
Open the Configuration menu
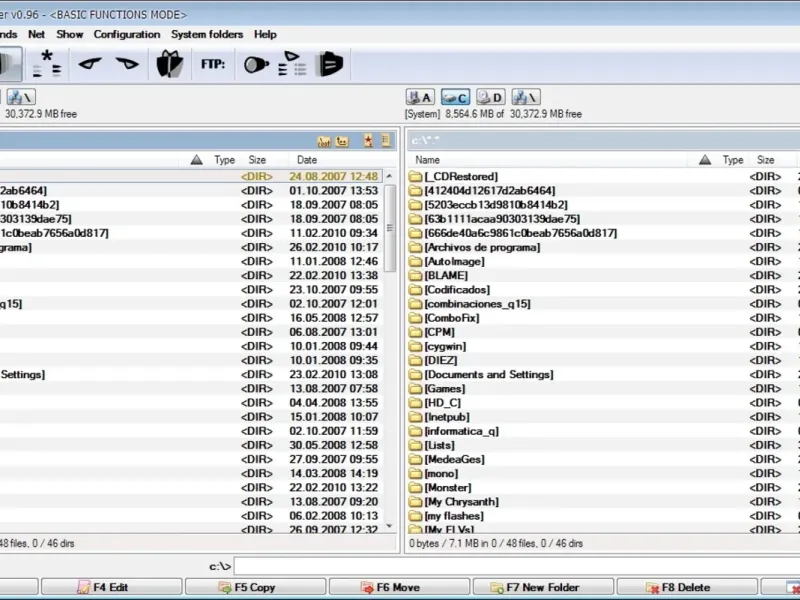[x=127, y=34]
